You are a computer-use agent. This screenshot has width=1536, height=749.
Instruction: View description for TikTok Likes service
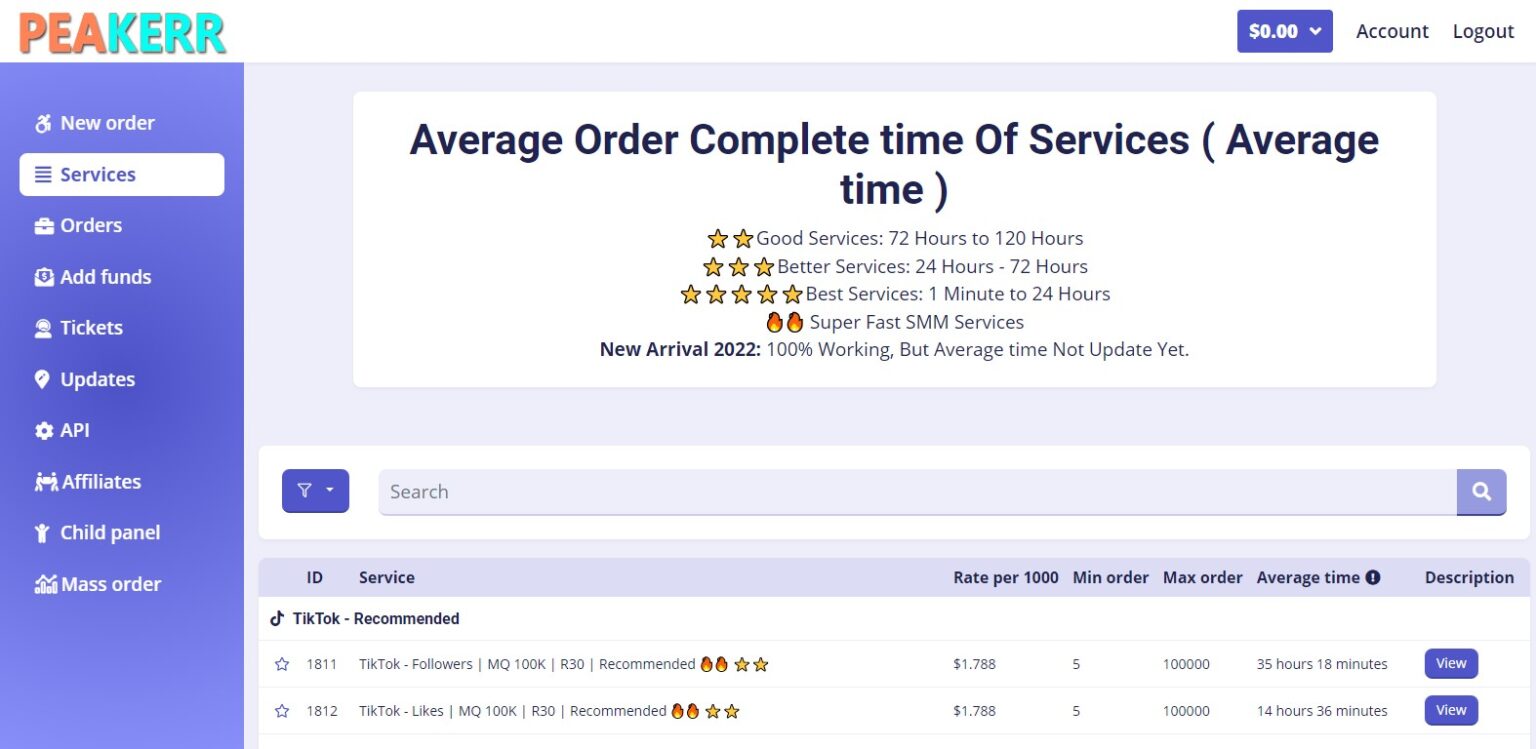tap(1450, 710)
